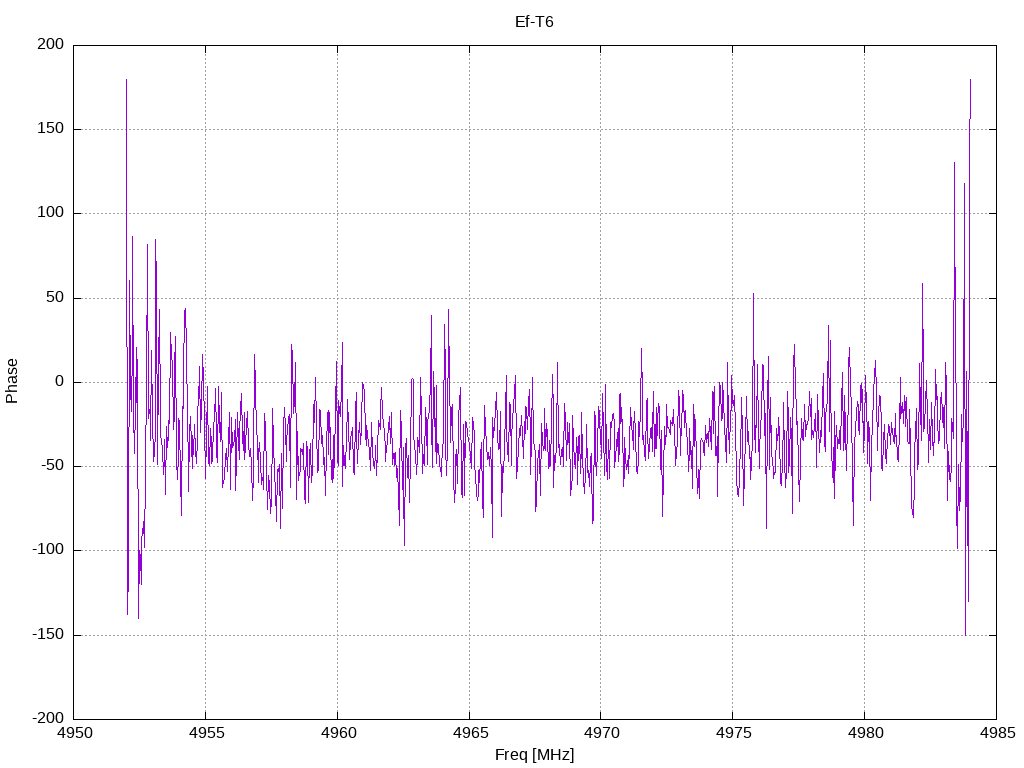Pick the 4965 frequency tick label

coord(469,733)
